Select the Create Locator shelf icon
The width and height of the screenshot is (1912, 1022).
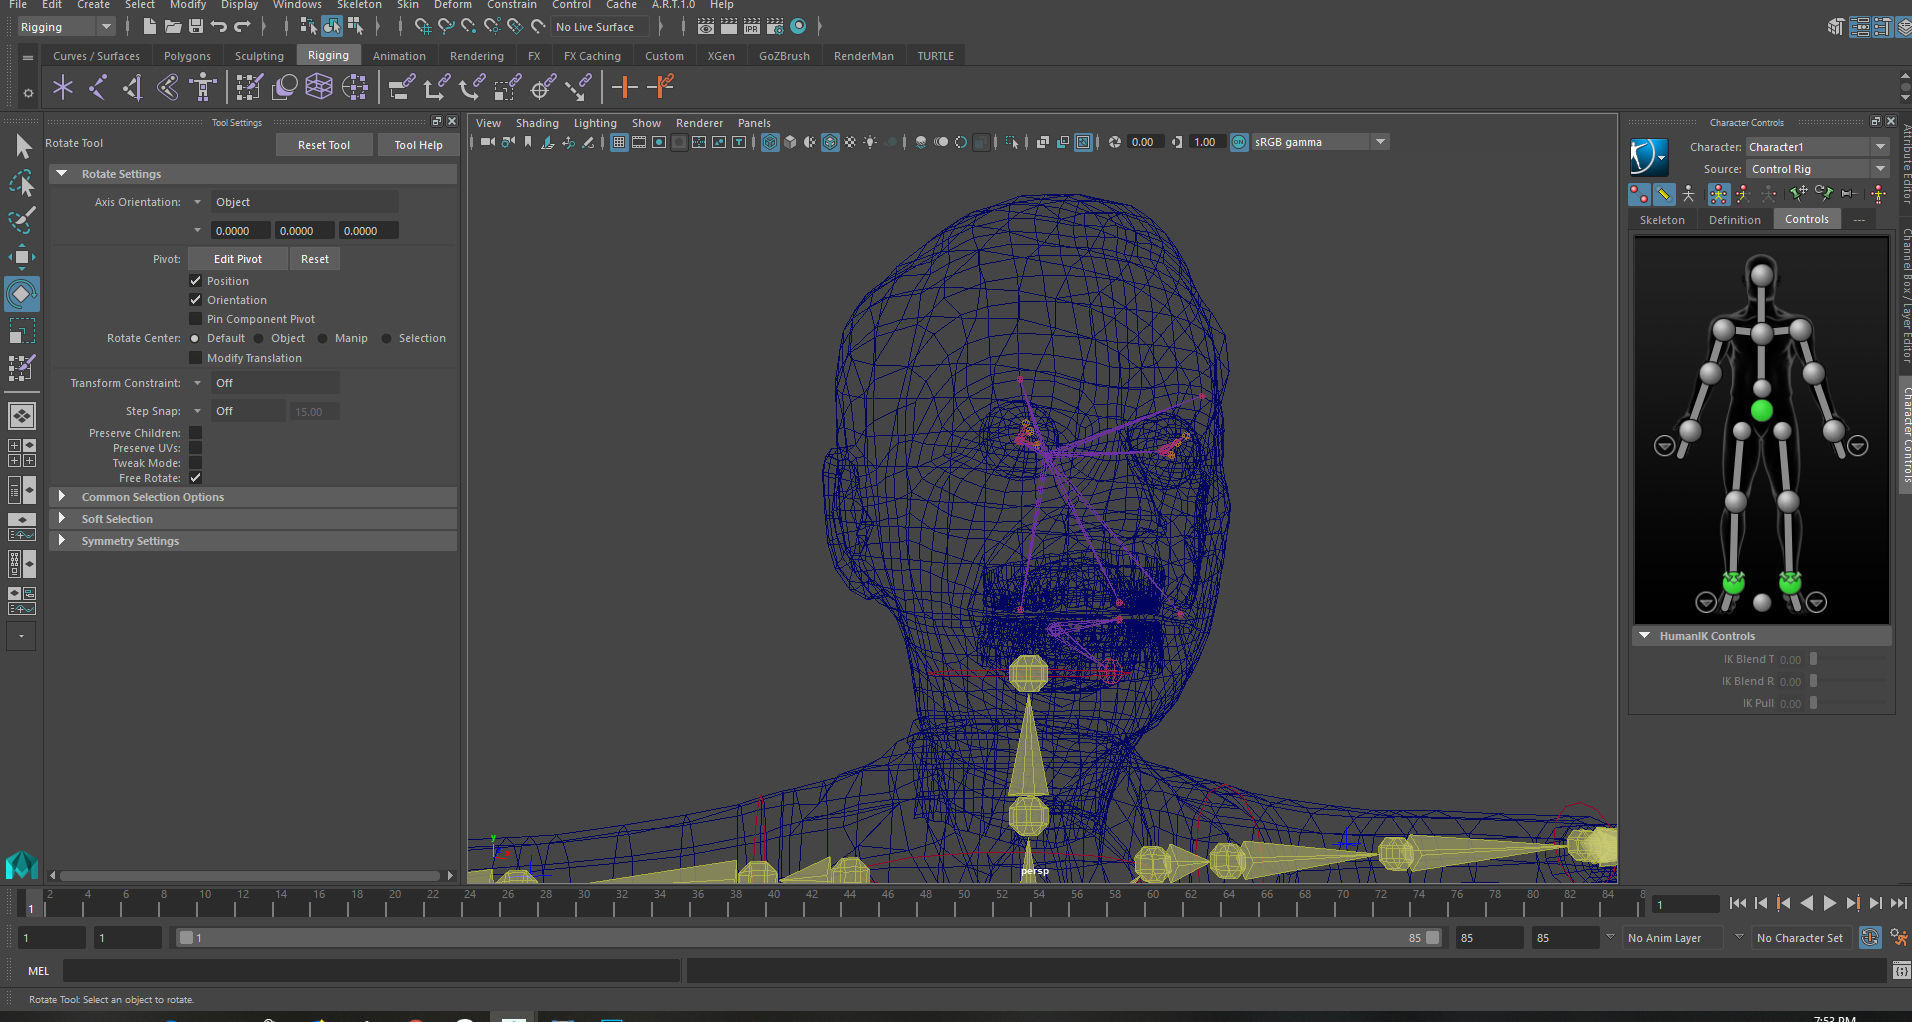pyautogui.click(x=63, y=88)
